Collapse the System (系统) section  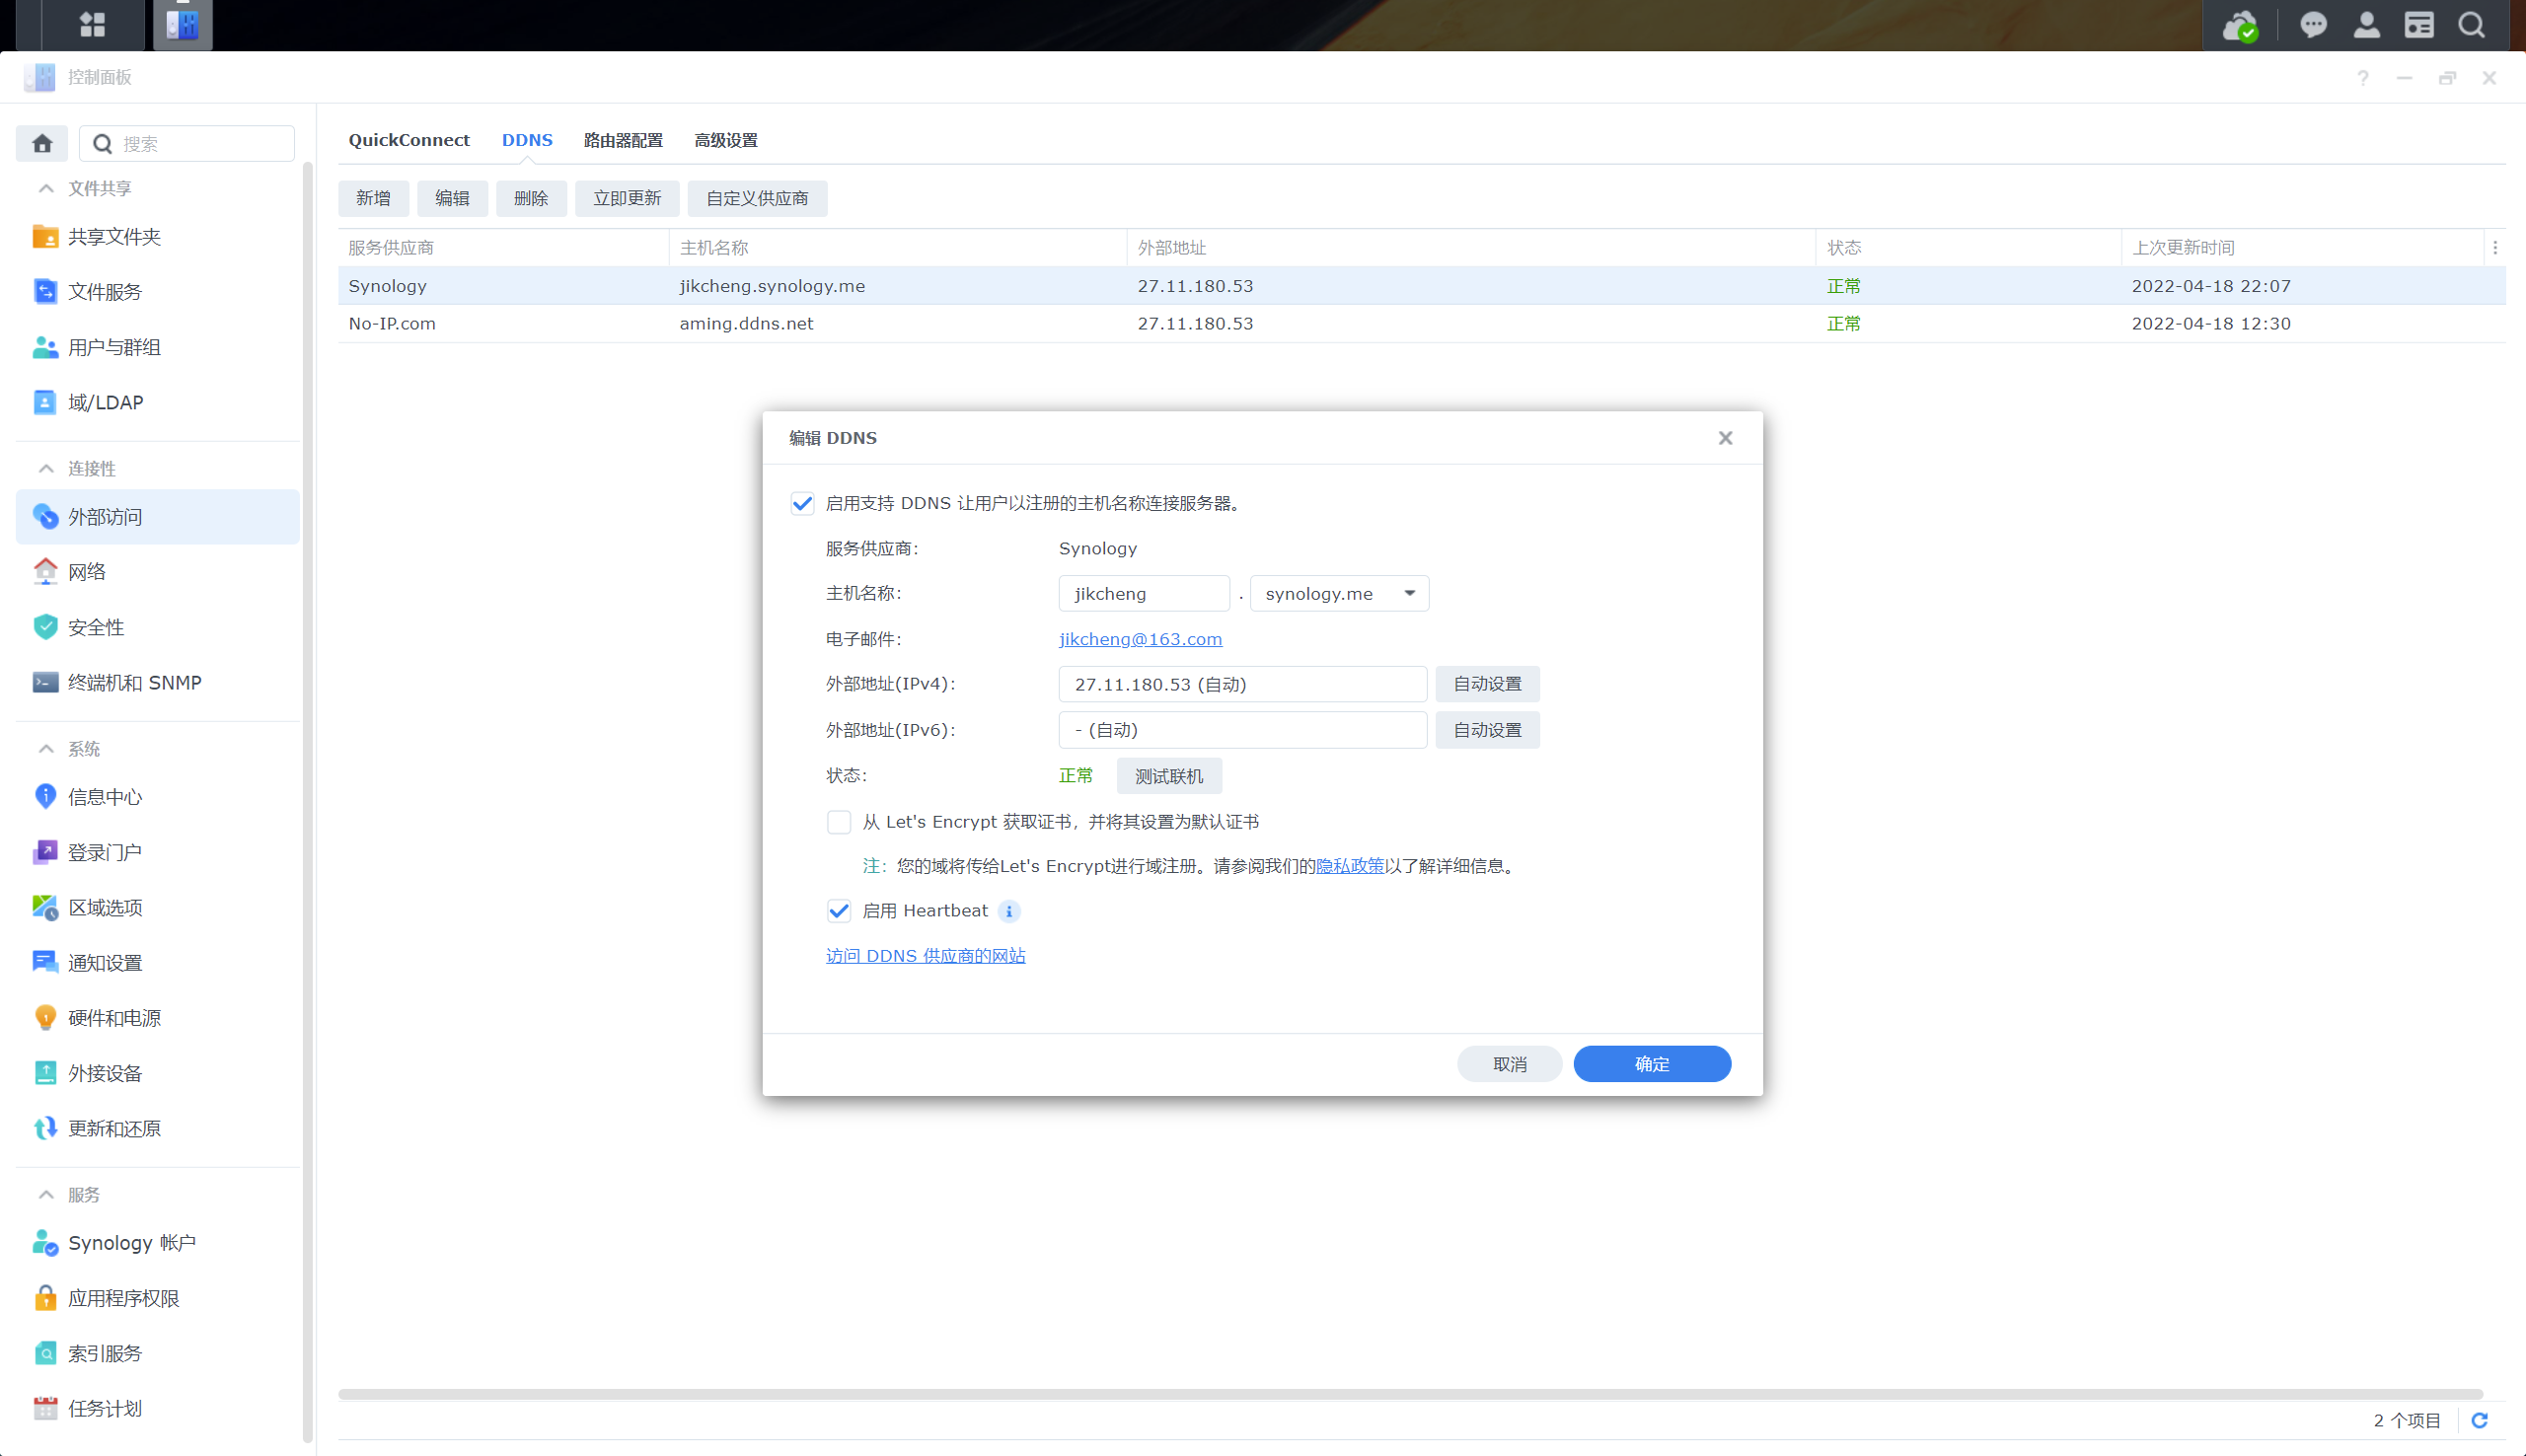46,749
